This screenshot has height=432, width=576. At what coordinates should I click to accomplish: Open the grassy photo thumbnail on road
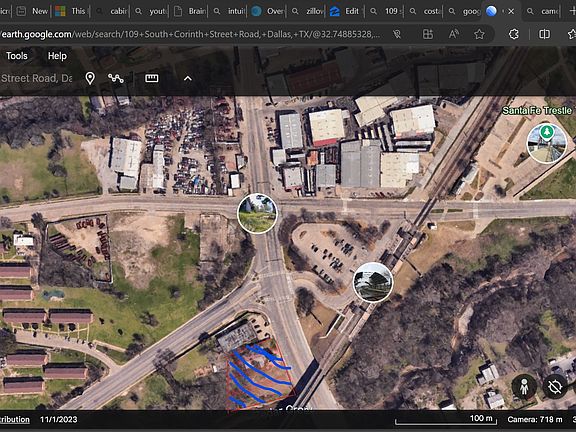(x=257, y=213)
